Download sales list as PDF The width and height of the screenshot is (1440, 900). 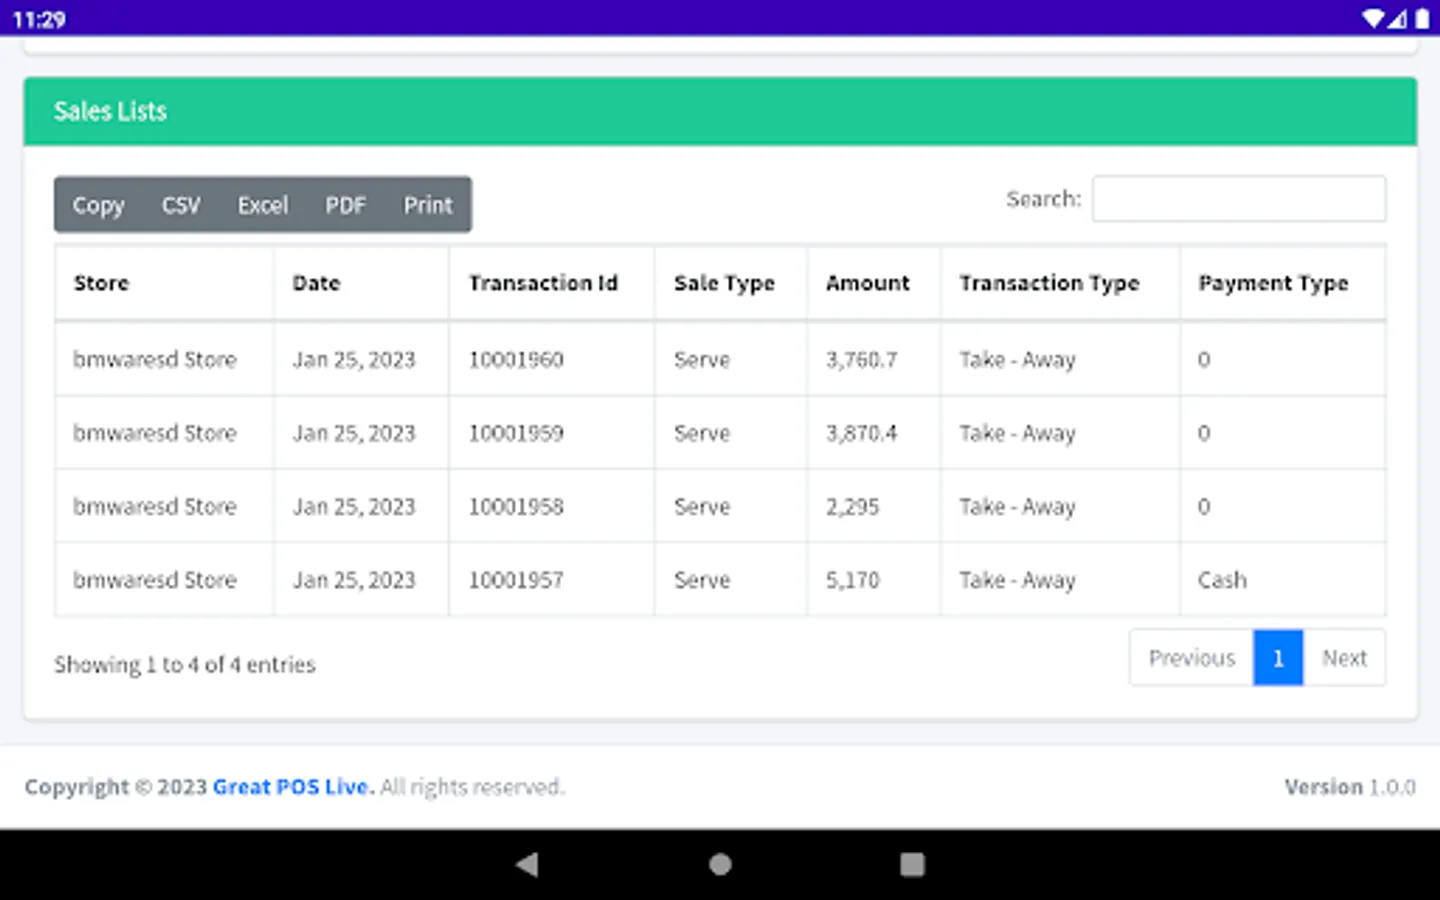pyautogui.click(x=346, y=205)
